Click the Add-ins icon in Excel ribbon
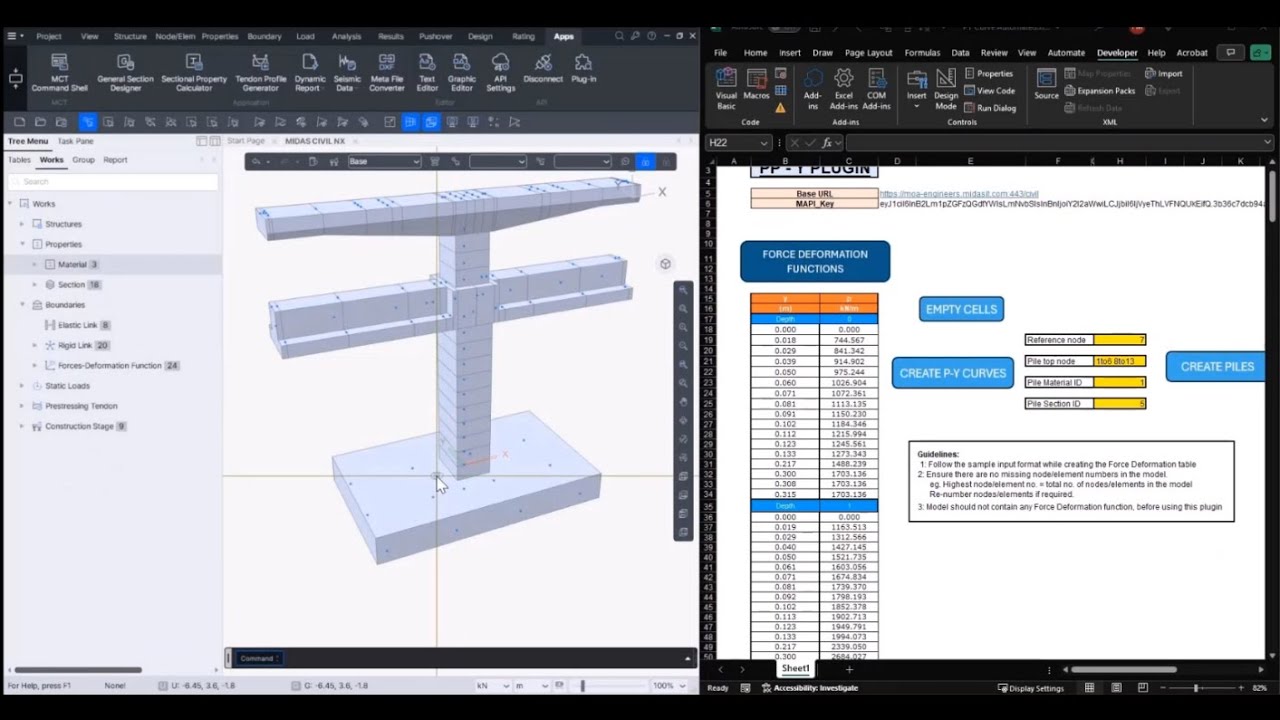 (813, 88)
